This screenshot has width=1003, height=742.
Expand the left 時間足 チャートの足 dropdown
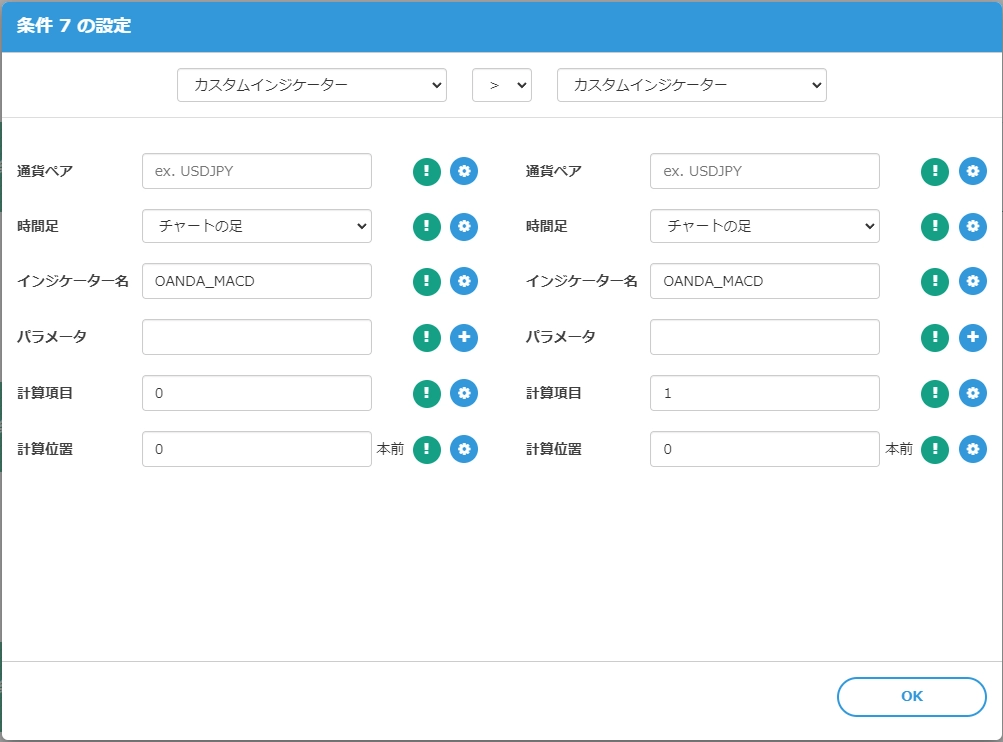(257, 226)
